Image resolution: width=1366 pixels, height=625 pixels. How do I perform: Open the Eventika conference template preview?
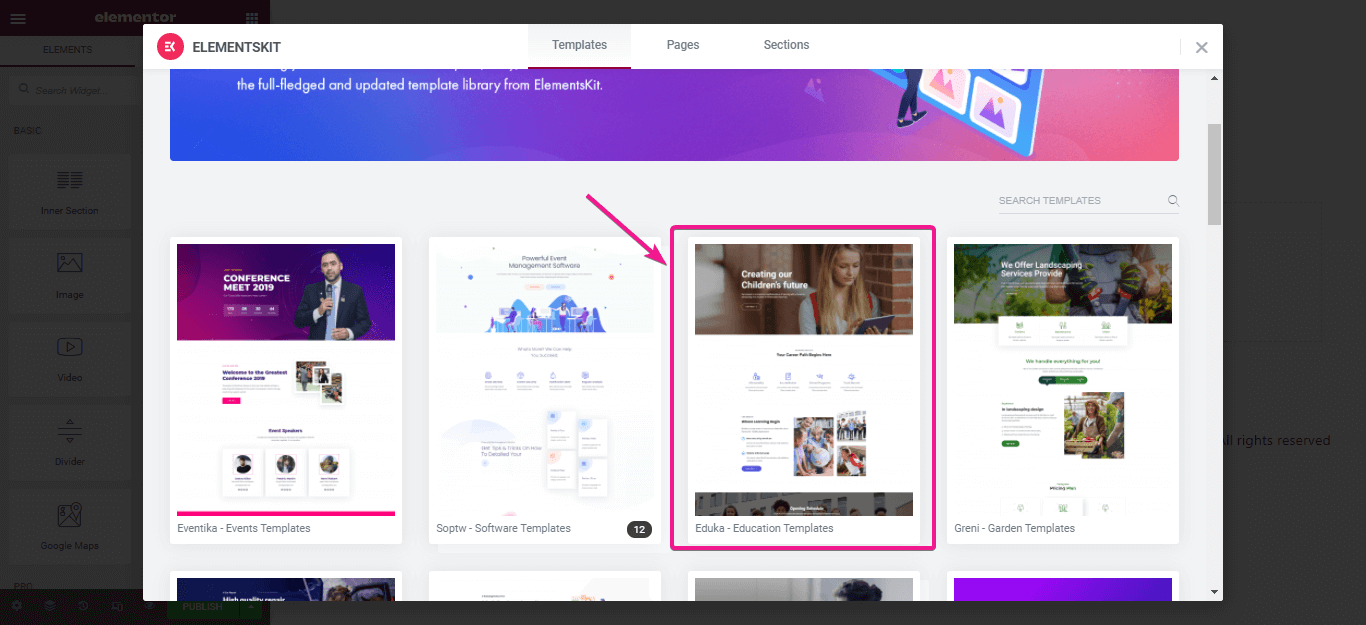click(x=286, y=380)
